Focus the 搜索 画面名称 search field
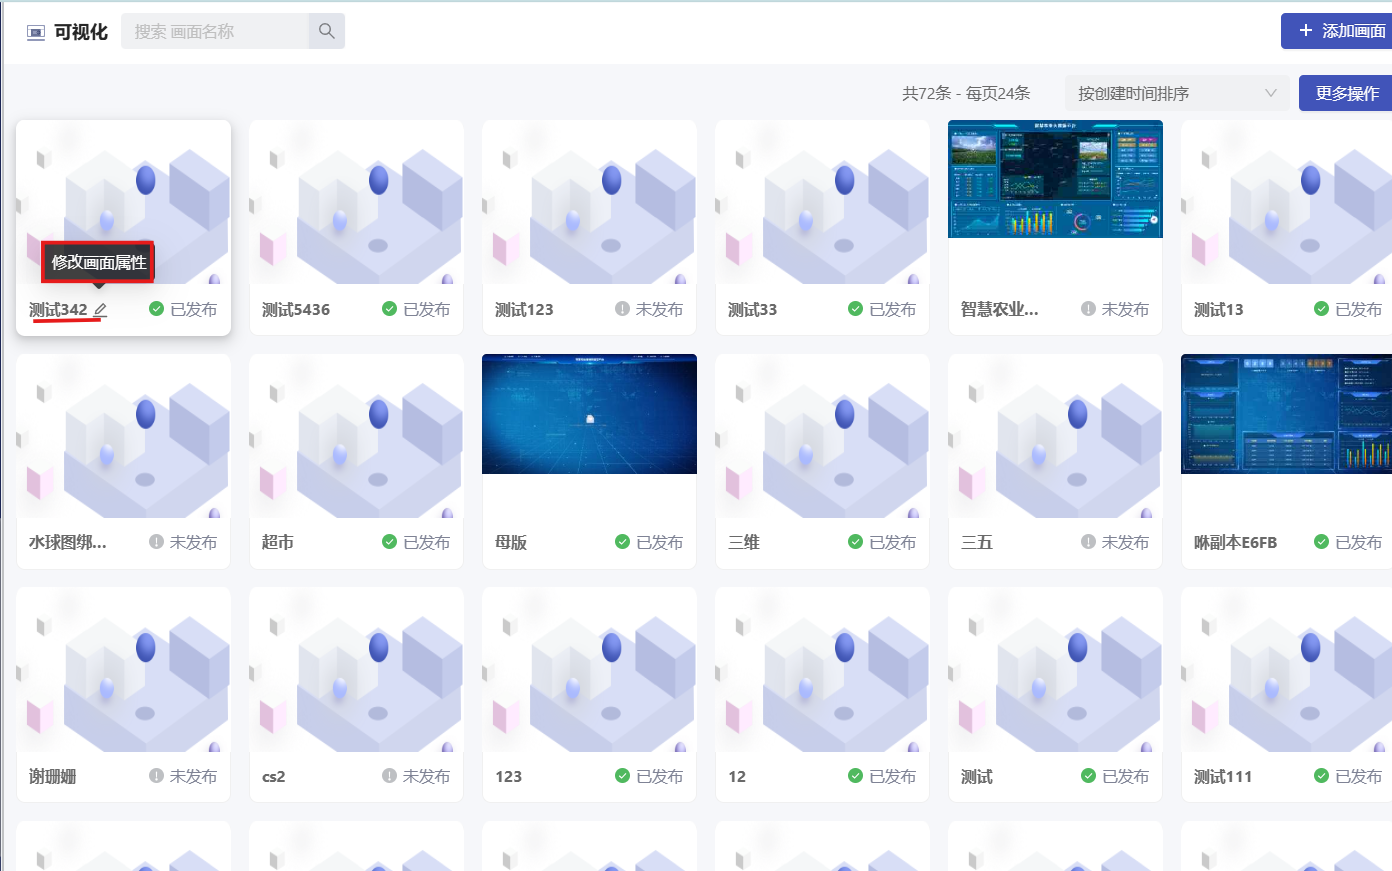The image size is (1392, 871). 215,31
